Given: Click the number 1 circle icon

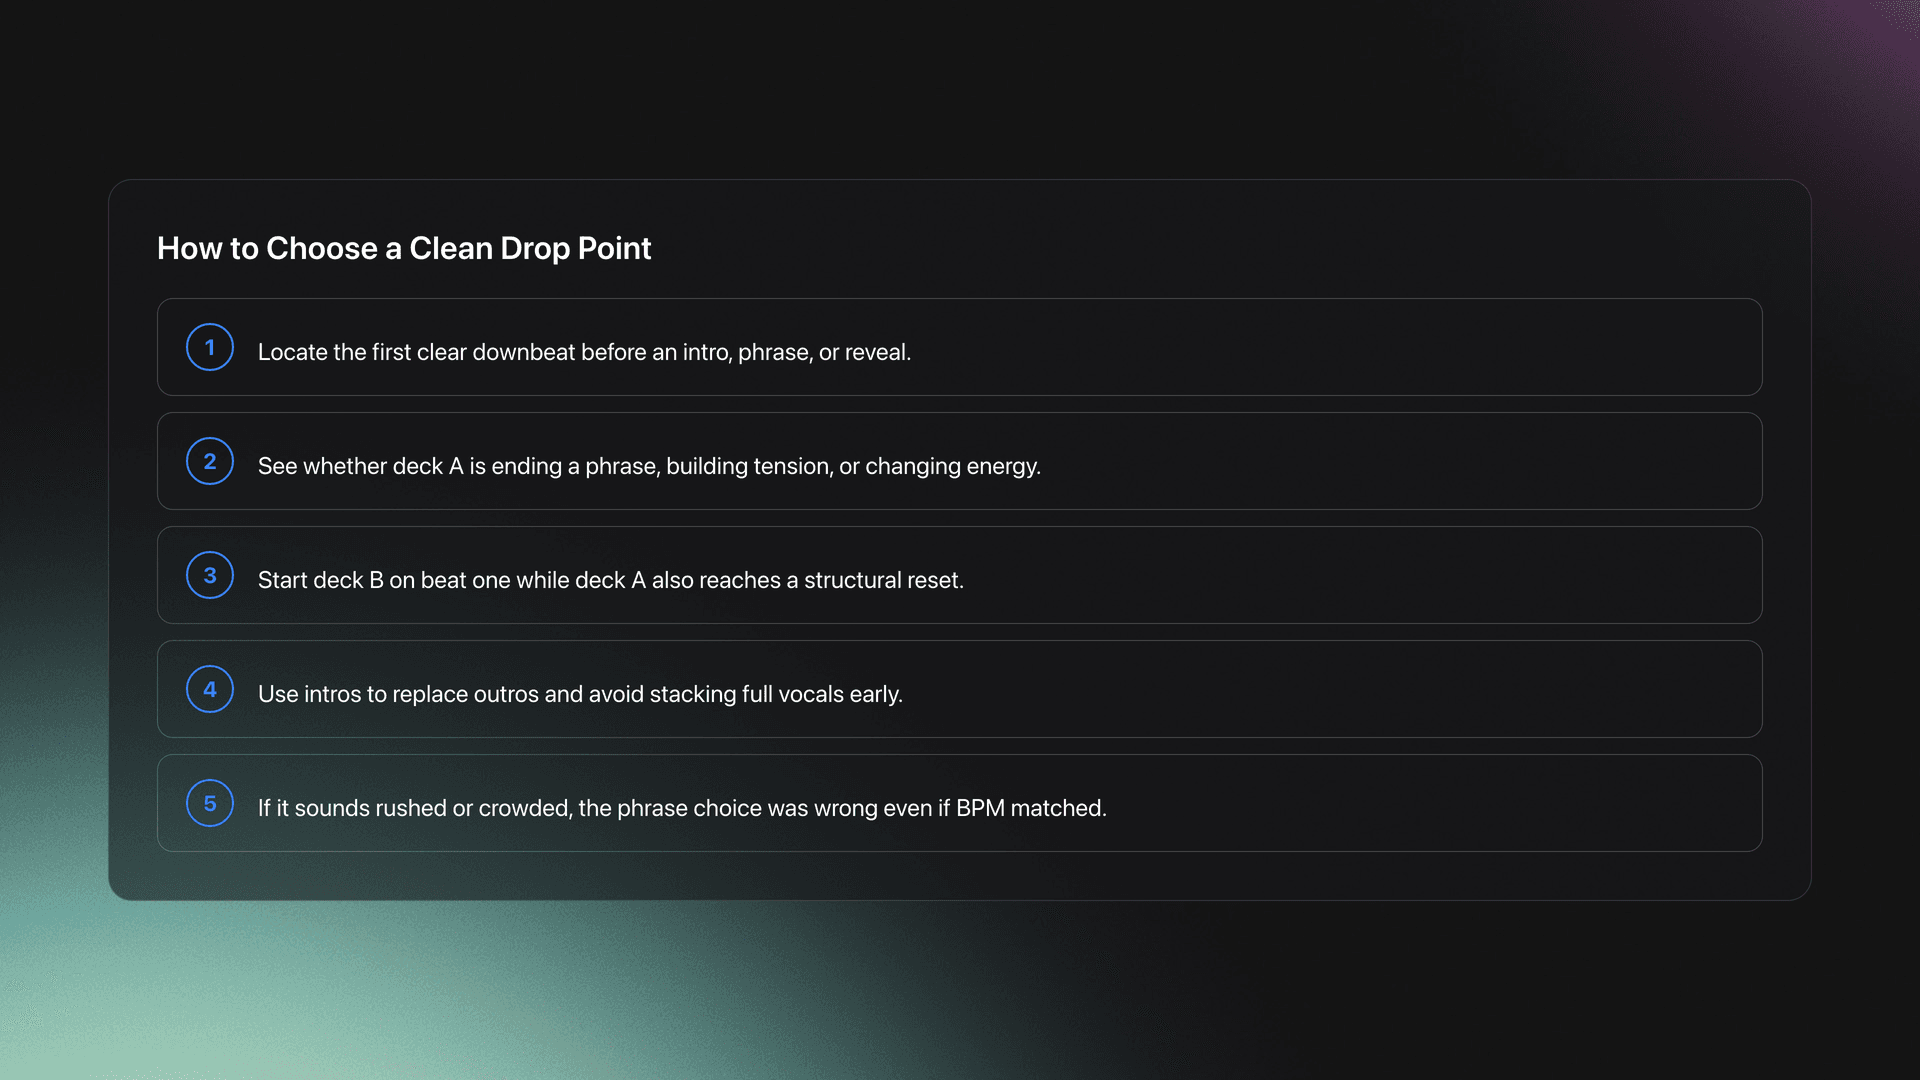Looking at the screenshot, I should pos(210,347).
